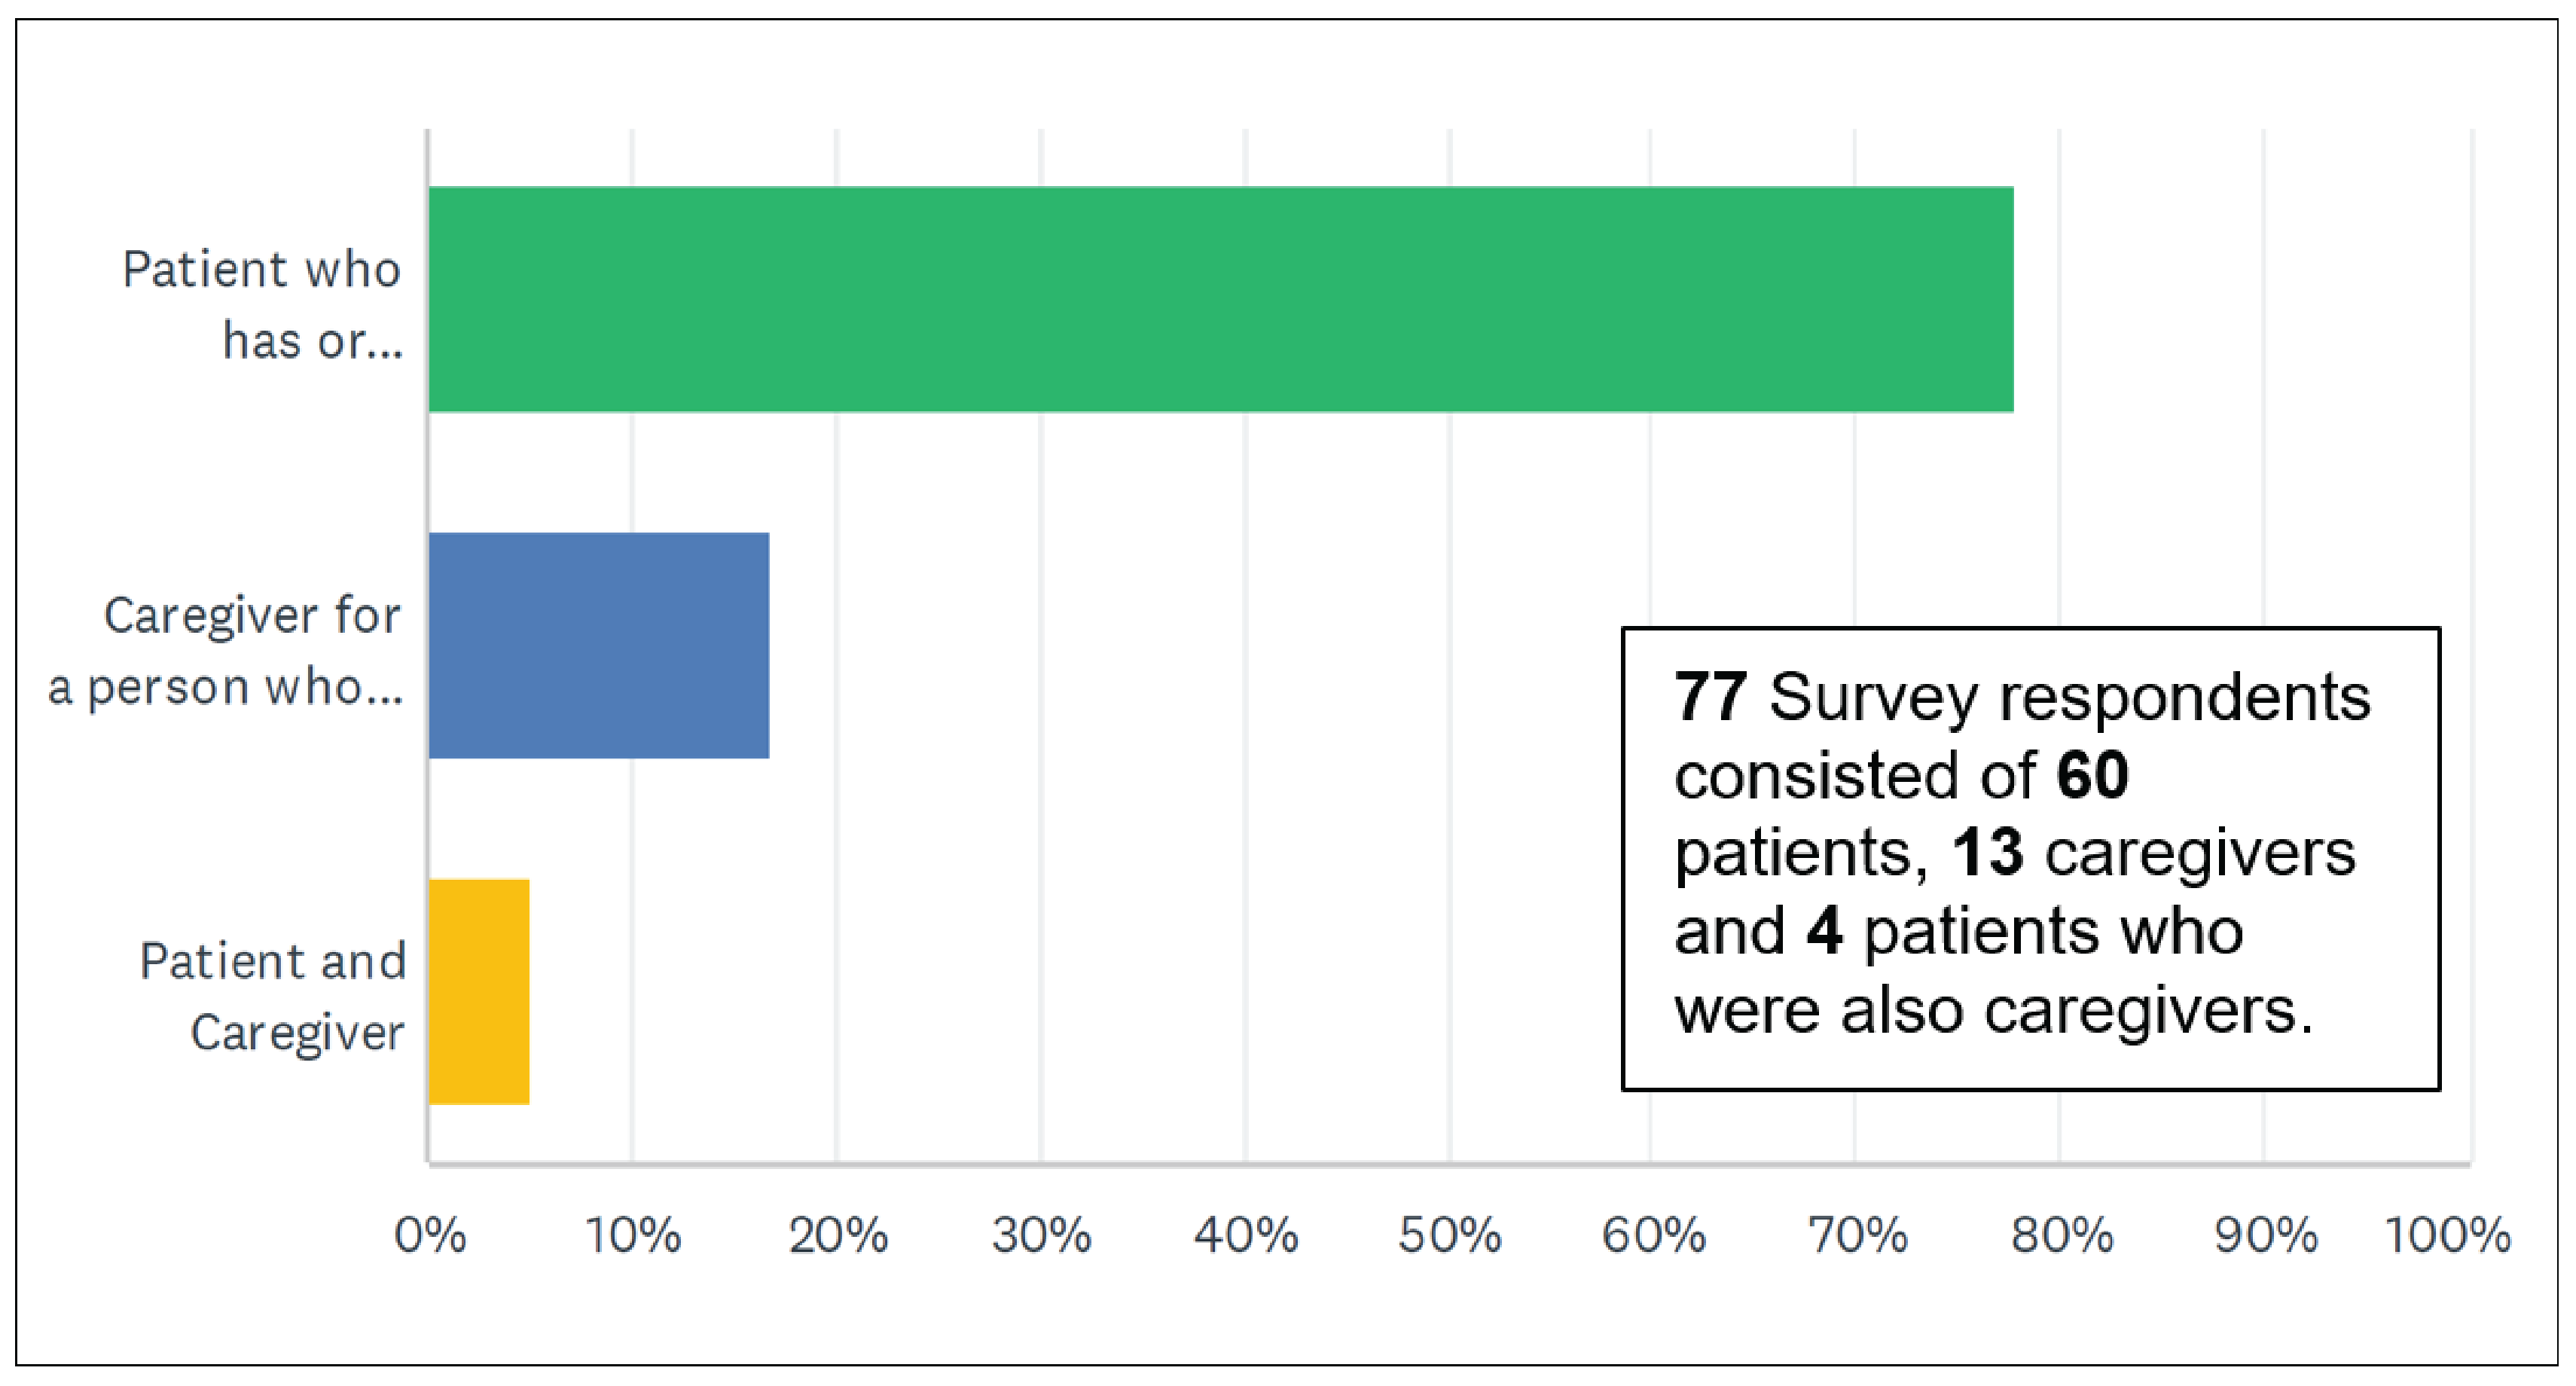The image size is (2576, 1386).
Task: Click the 70% axis tick label
Action: [x=1858, y=1236]
